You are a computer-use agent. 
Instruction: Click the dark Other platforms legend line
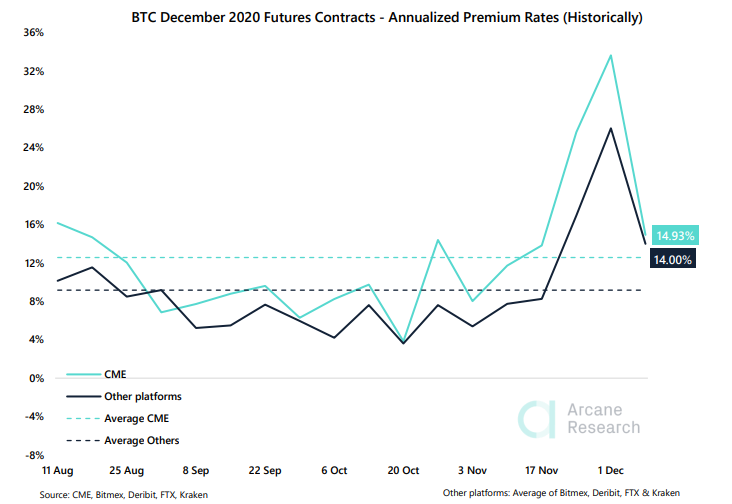click(83, 396)
